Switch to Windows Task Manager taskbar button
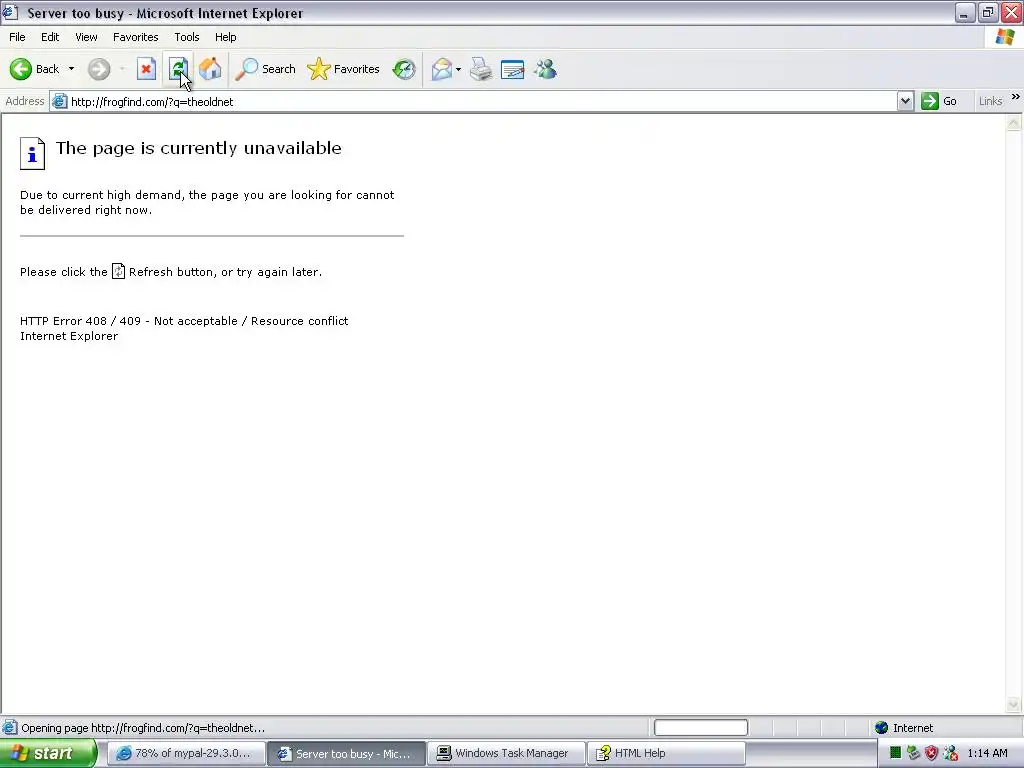This screenshot has width=1024, height=768. pyautogui.click(x=506, y=753)
